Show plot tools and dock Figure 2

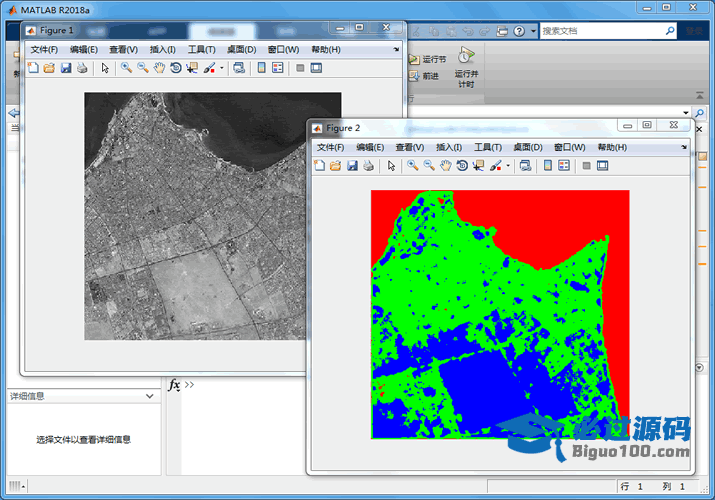click(x=602, y=165)
